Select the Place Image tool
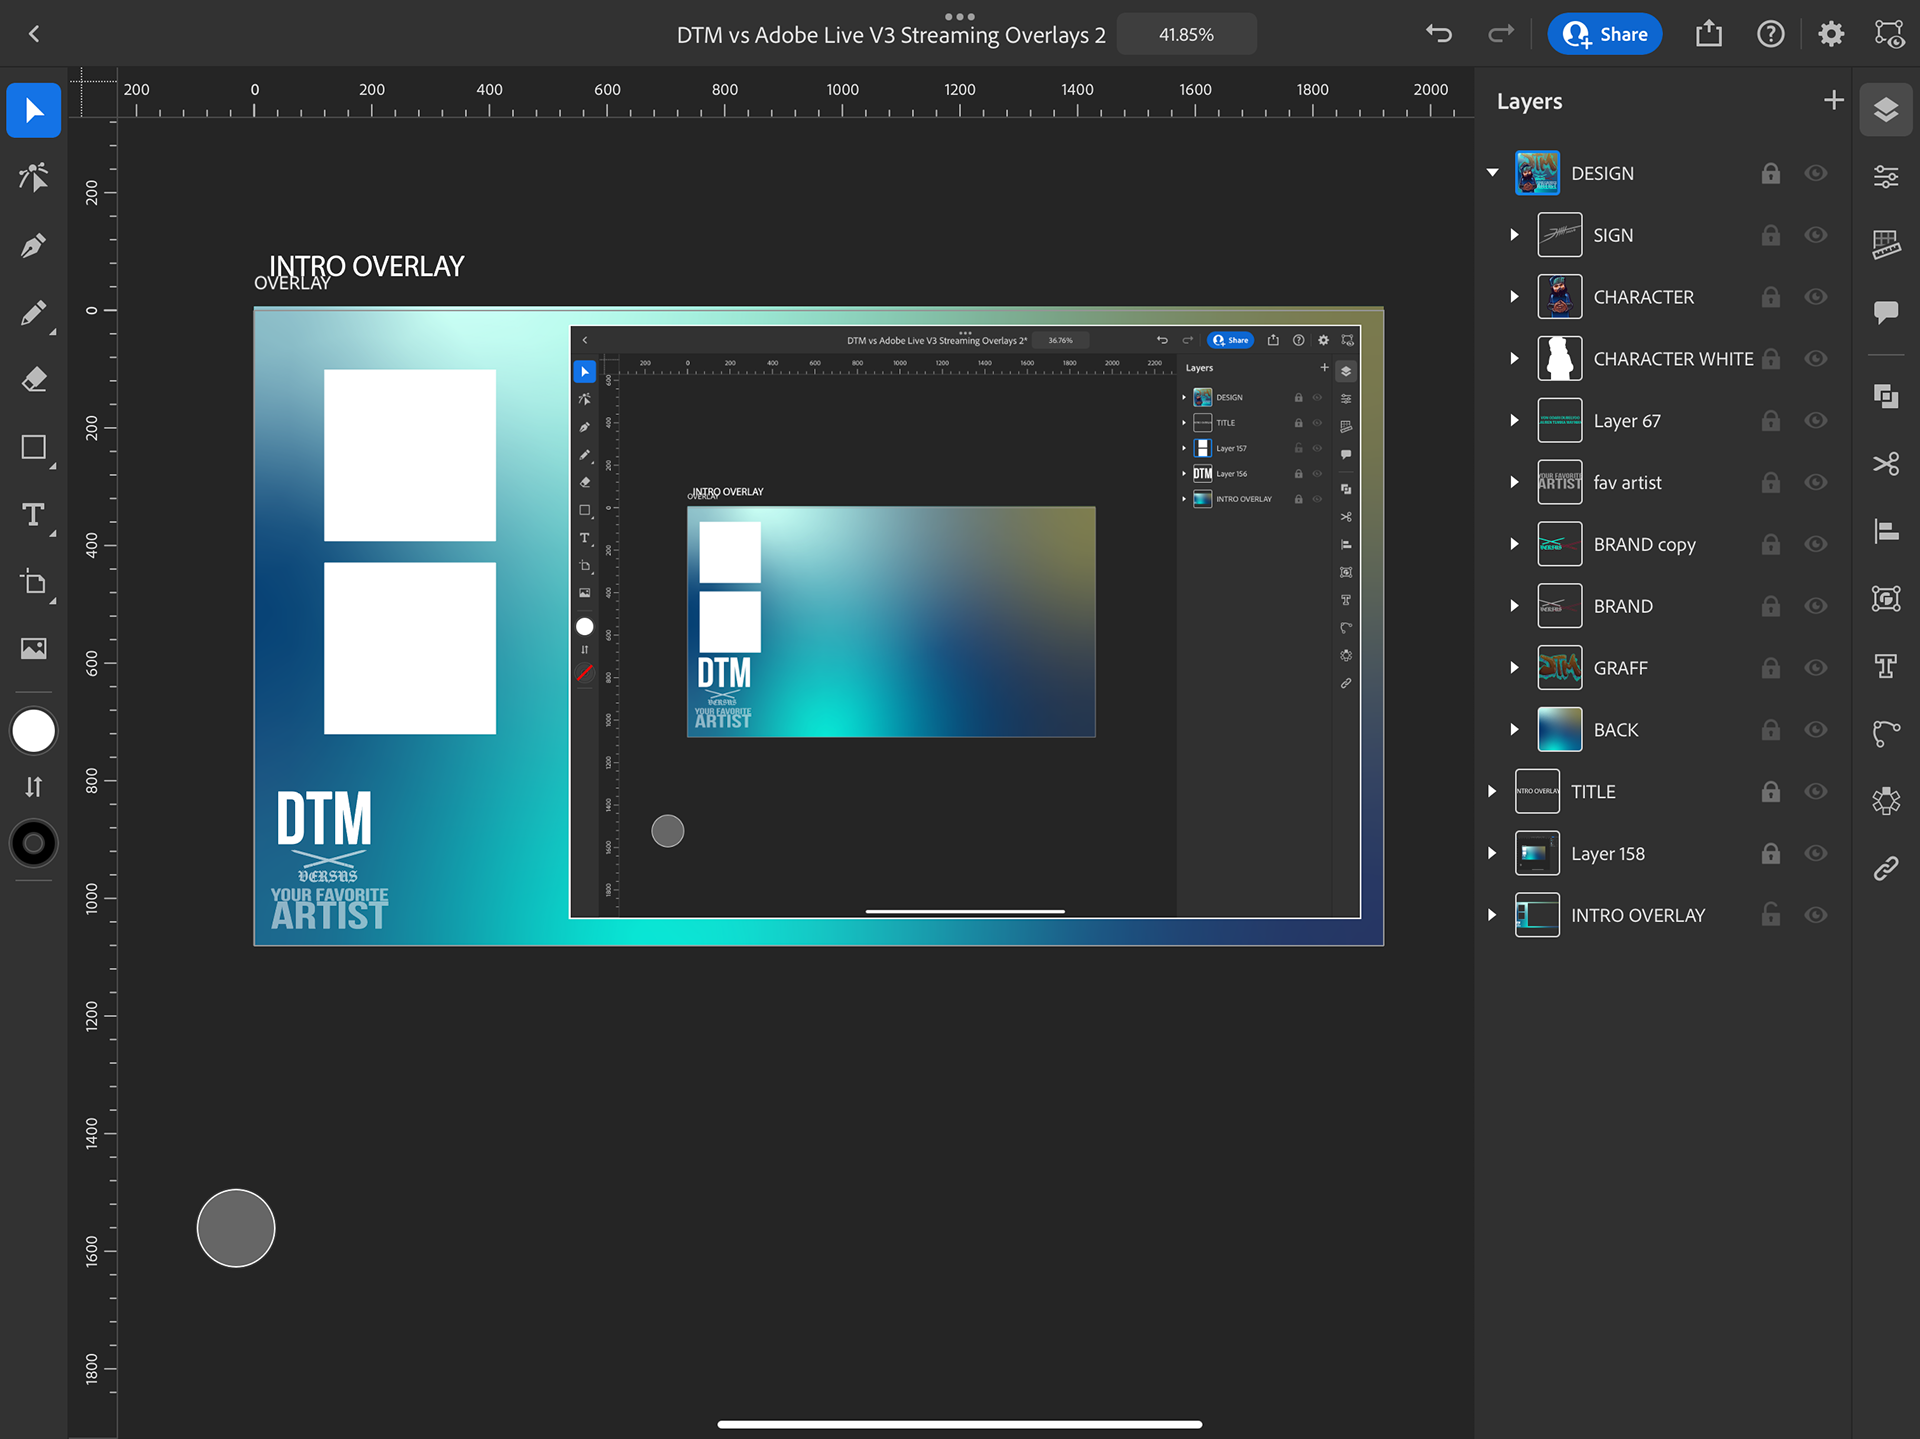This screenshot has height=1439, width=1920. click(34, 649)
